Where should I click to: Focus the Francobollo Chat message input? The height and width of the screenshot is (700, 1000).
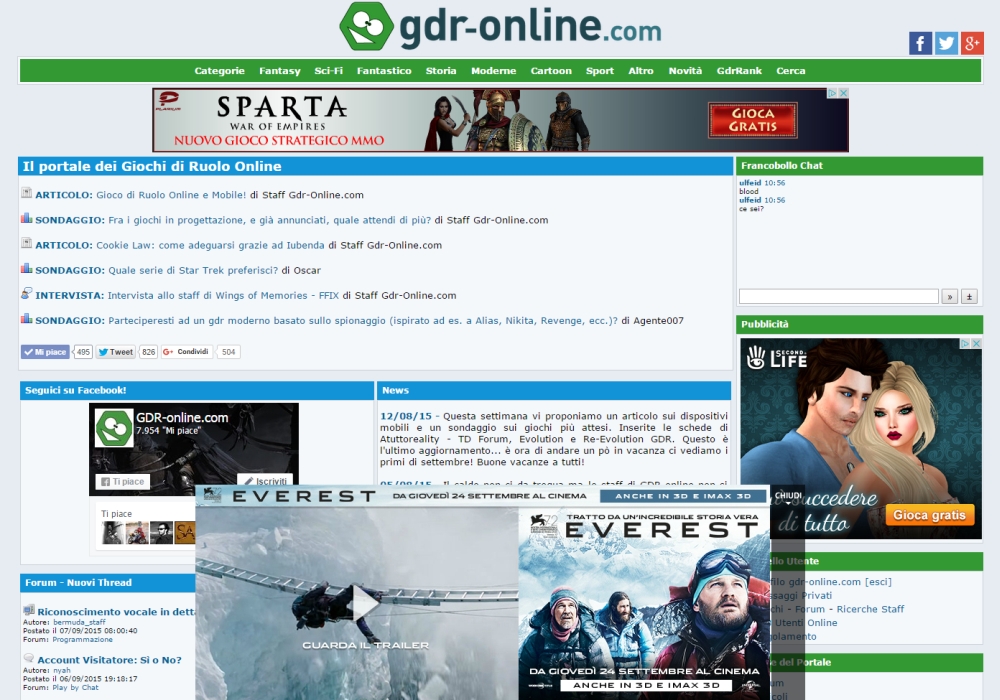pyautogui.click(x=839, y=296)
